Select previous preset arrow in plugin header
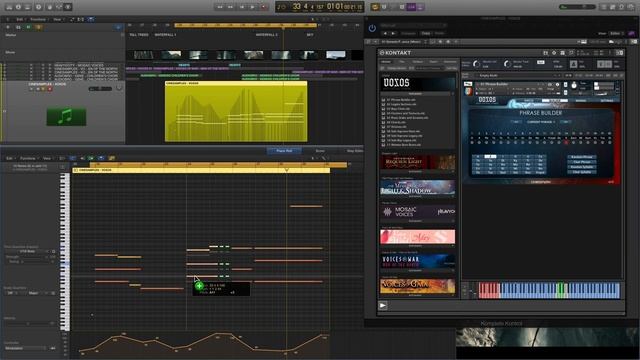Viewport: 640px width, 360px height. 385,33
